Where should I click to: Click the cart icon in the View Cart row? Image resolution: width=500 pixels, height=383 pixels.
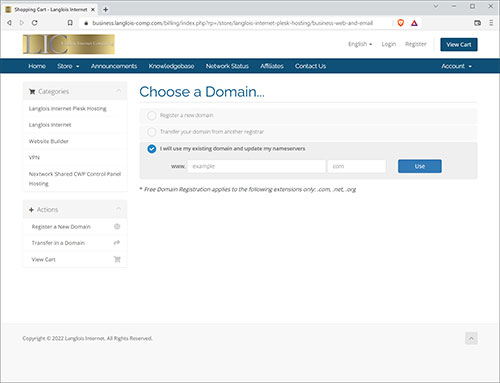point(117,259)
